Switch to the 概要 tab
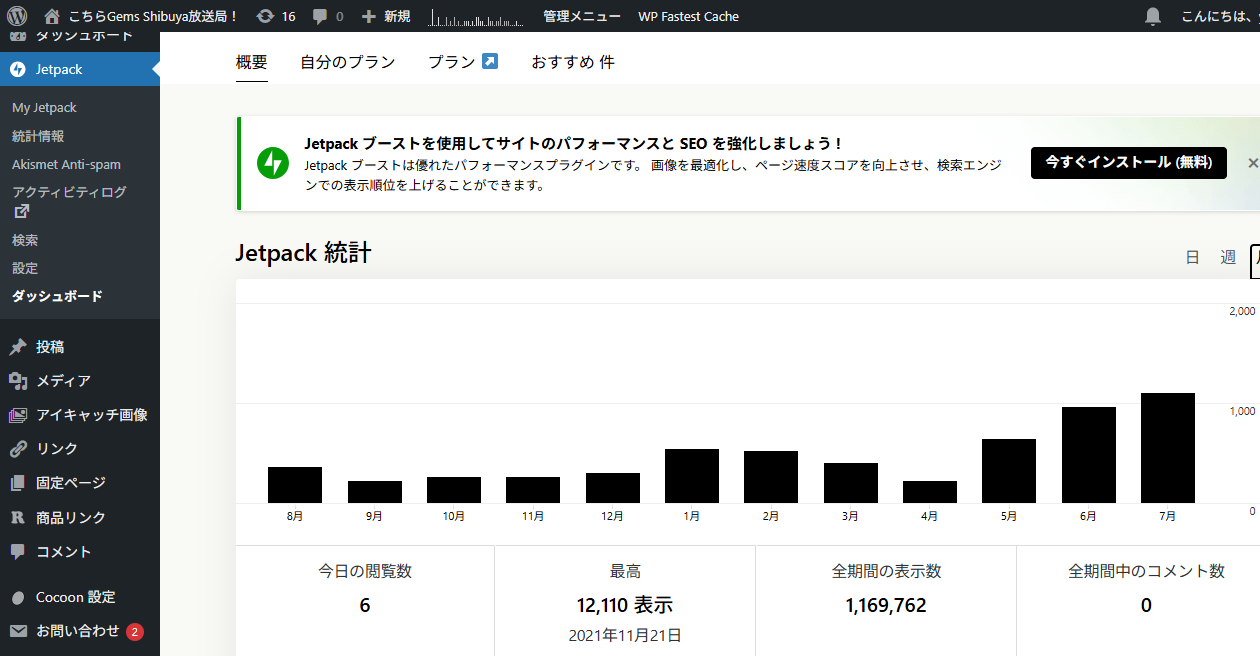 [x=252, y=62]
